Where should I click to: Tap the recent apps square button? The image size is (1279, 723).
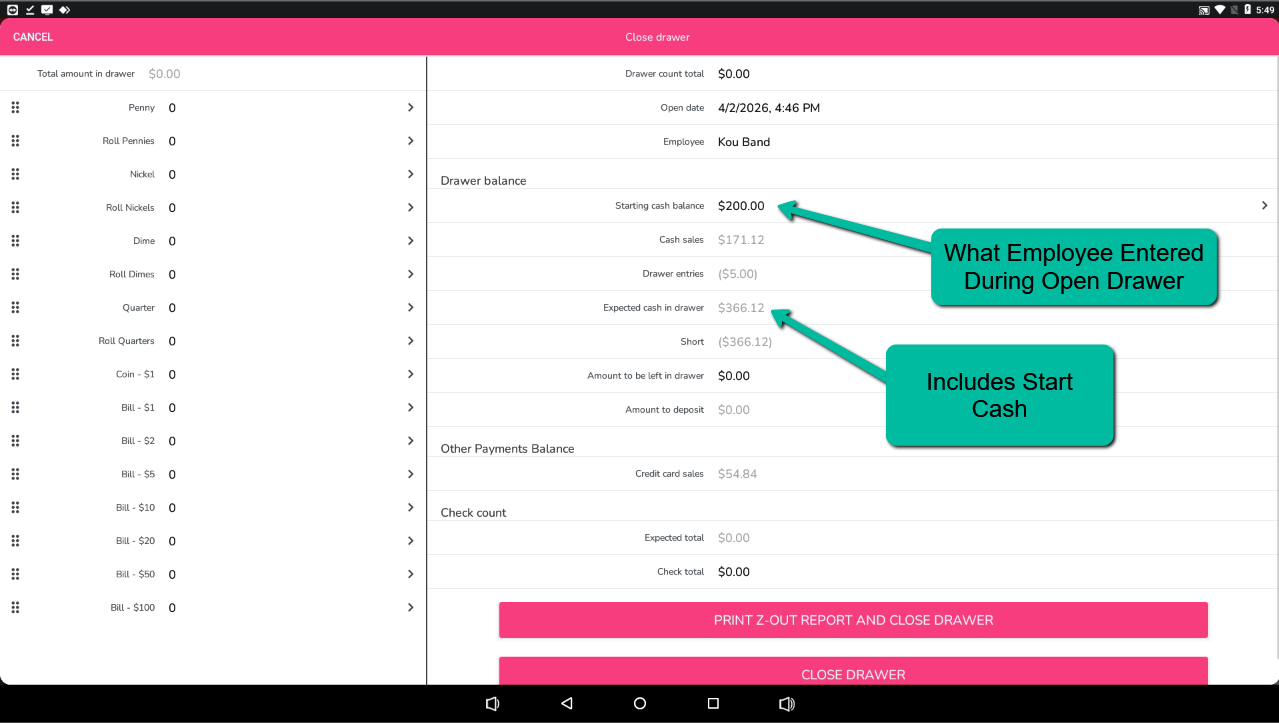click(713, 704)
